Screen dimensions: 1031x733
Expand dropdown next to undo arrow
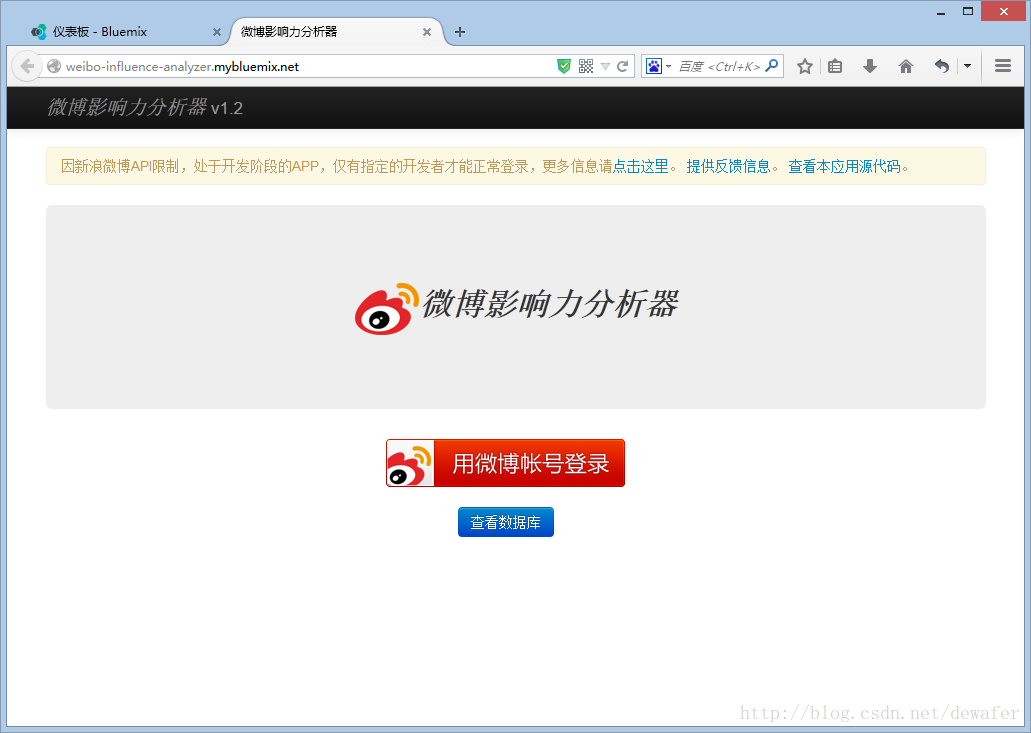[967, 66]
